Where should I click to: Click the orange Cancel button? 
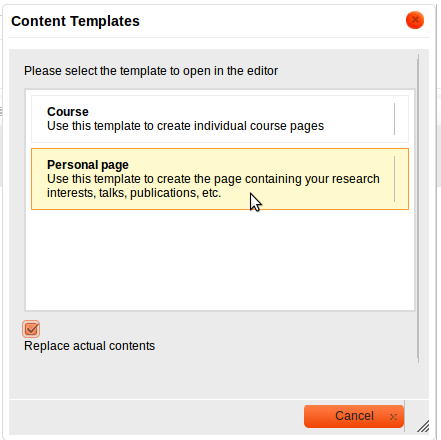click(354, 416)
